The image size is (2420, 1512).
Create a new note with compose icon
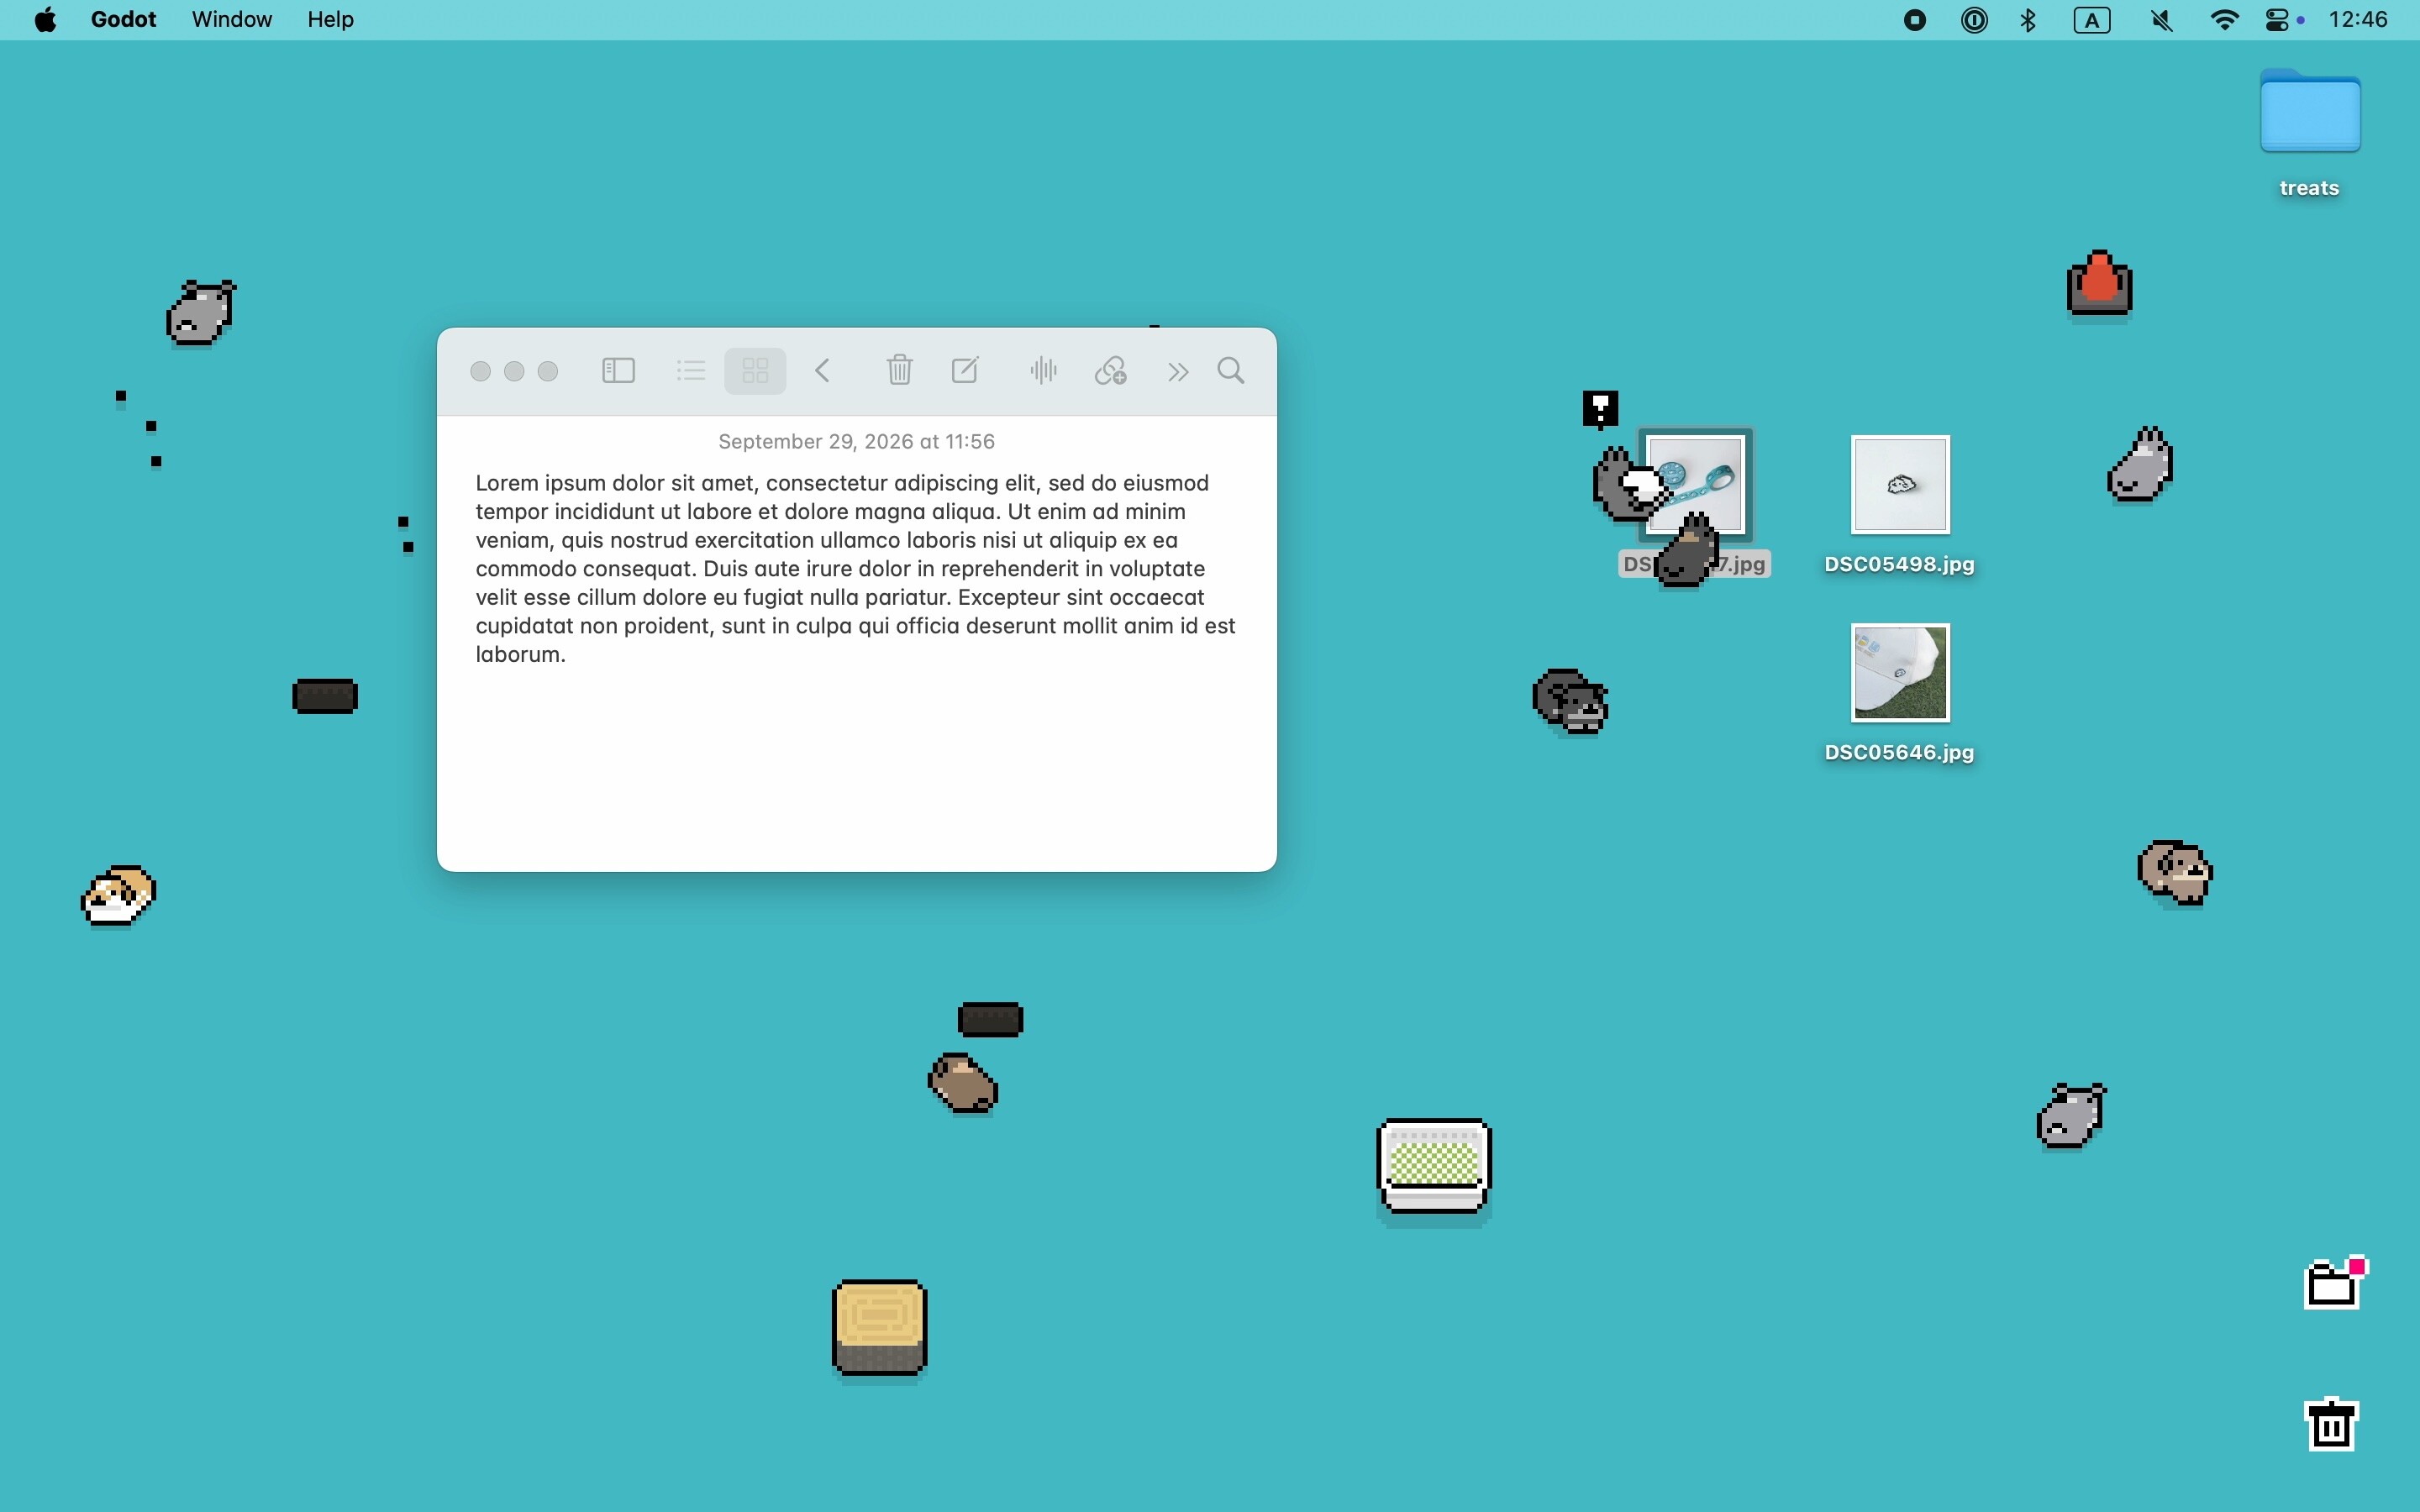pyautogui.click(x=965, y=371)
